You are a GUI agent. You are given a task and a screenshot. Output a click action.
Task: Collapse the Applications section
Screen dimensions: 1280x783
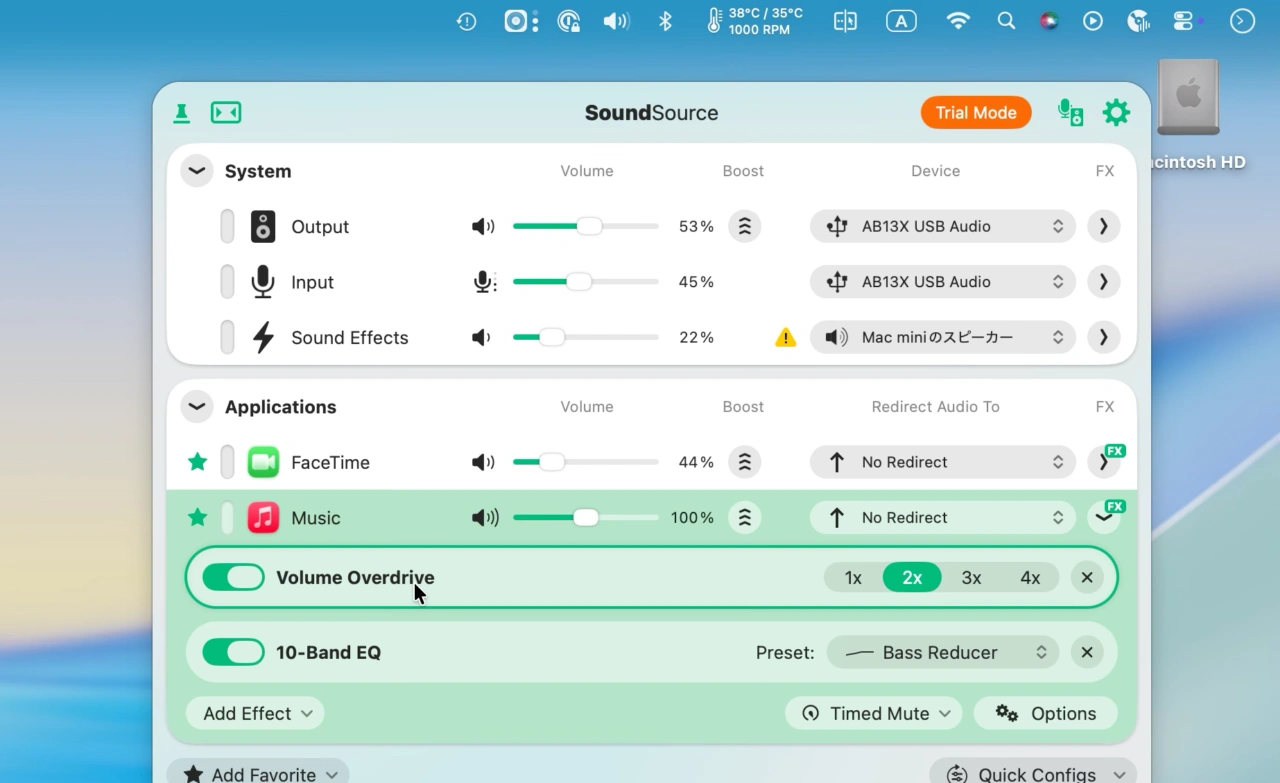point(197,407)
